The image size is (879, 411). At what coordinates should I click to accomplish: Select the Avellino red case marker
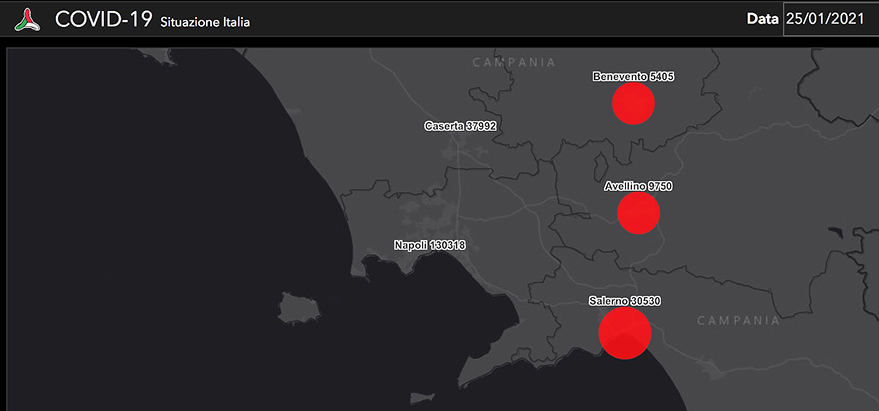639,213
